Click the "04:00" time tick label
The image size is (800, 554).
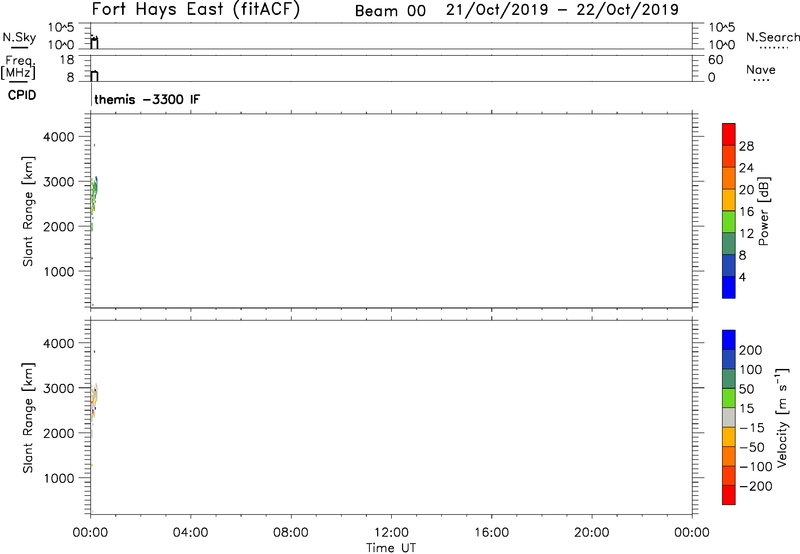[190, 533]
